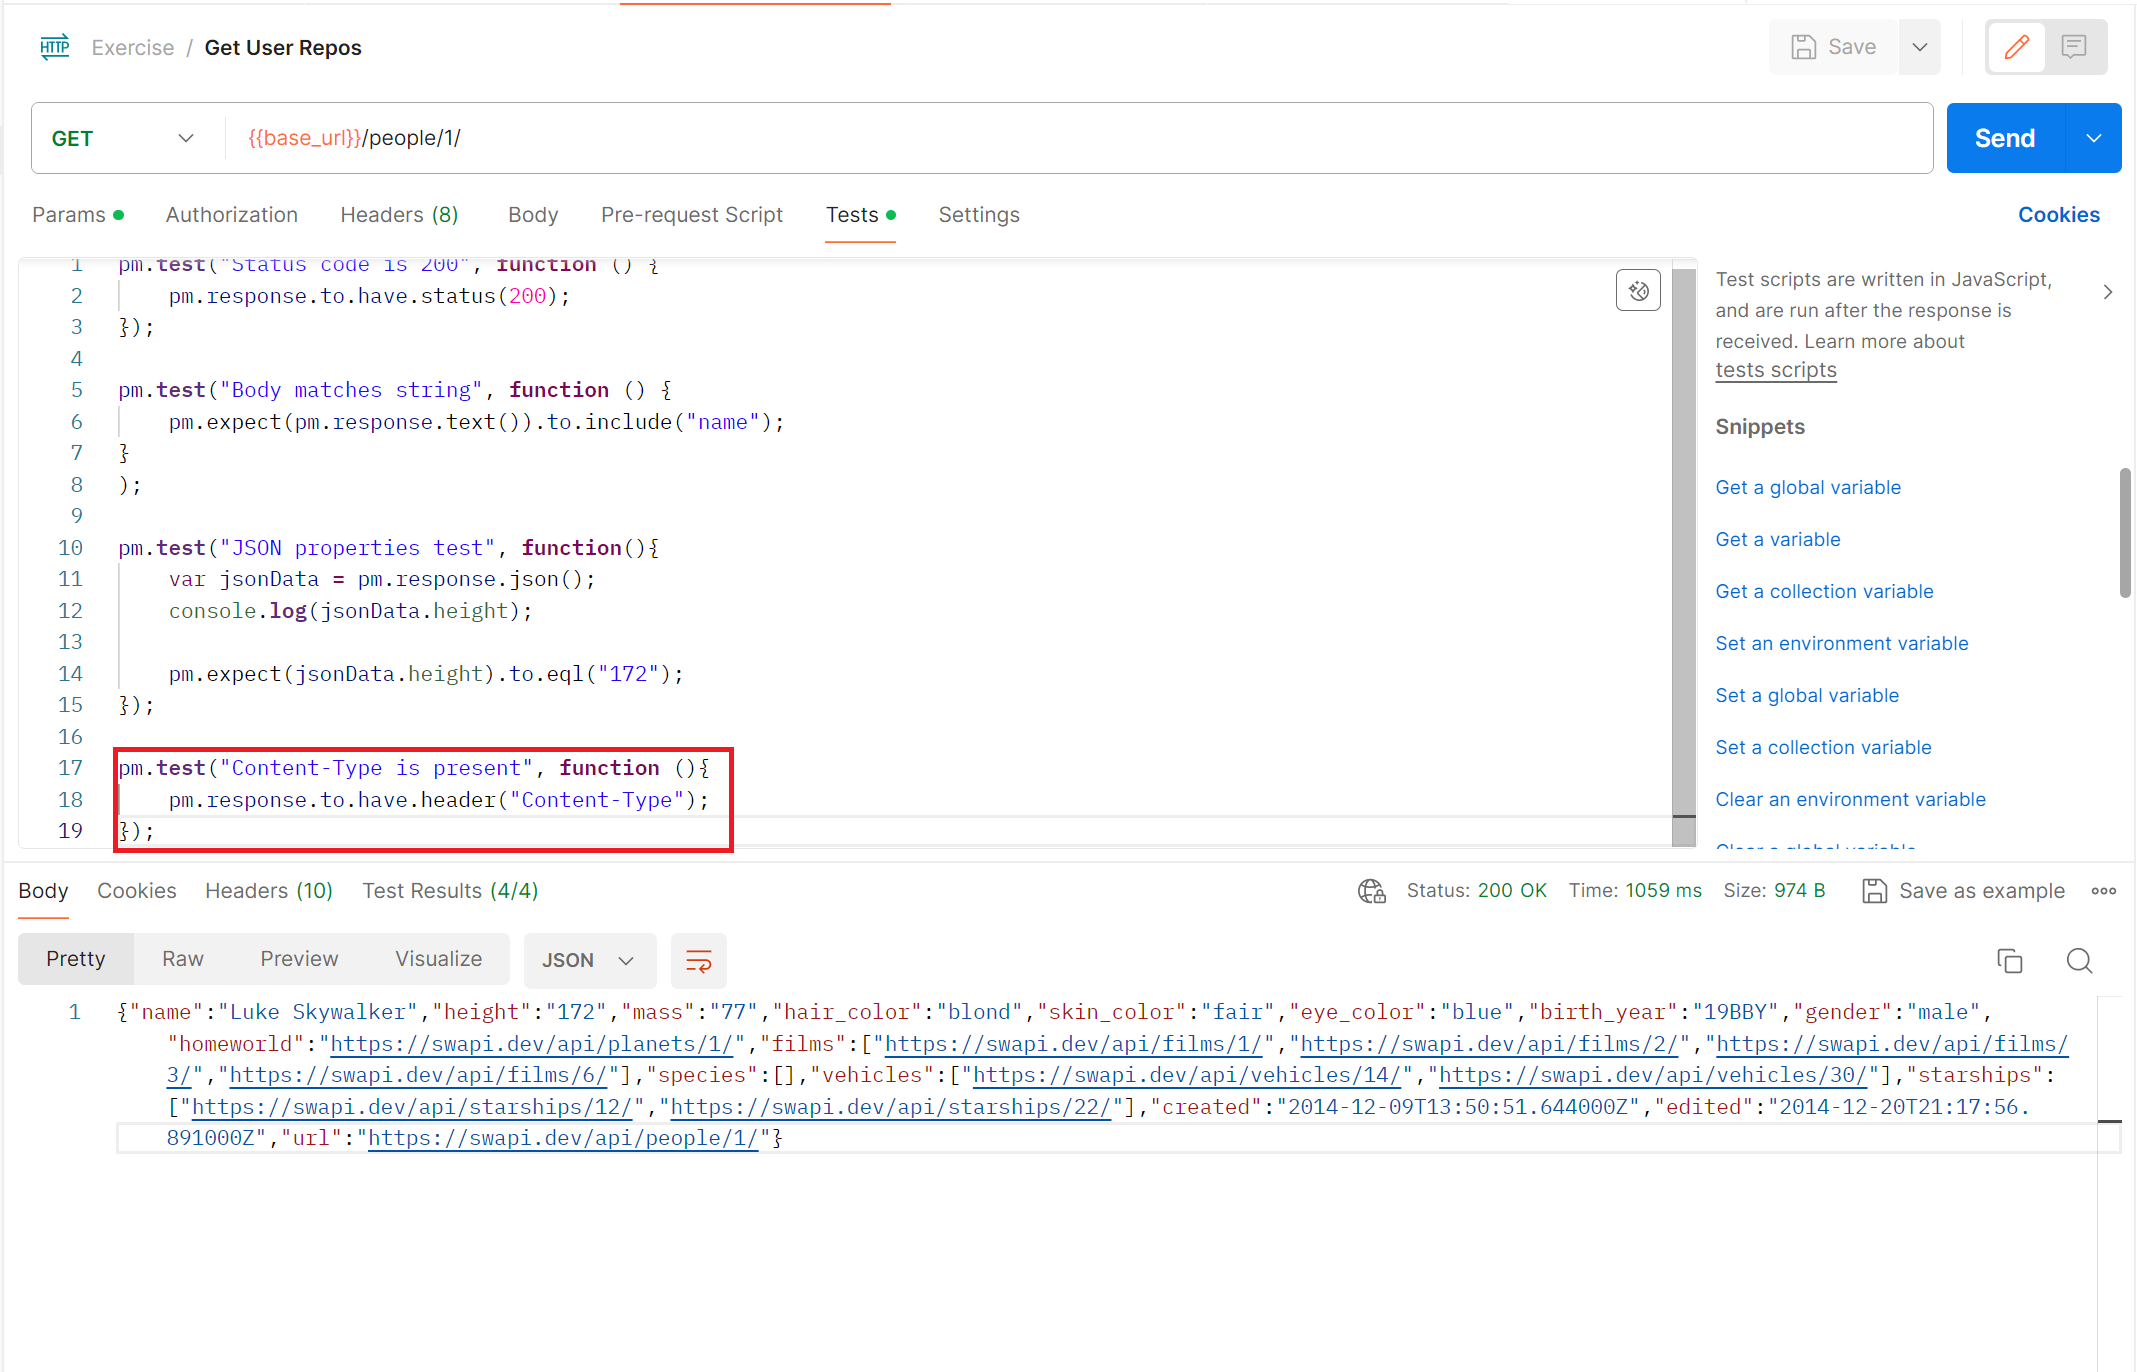Toggle response line wrap icon
Screen dimensions: 2137x1372
coord(698,961)
